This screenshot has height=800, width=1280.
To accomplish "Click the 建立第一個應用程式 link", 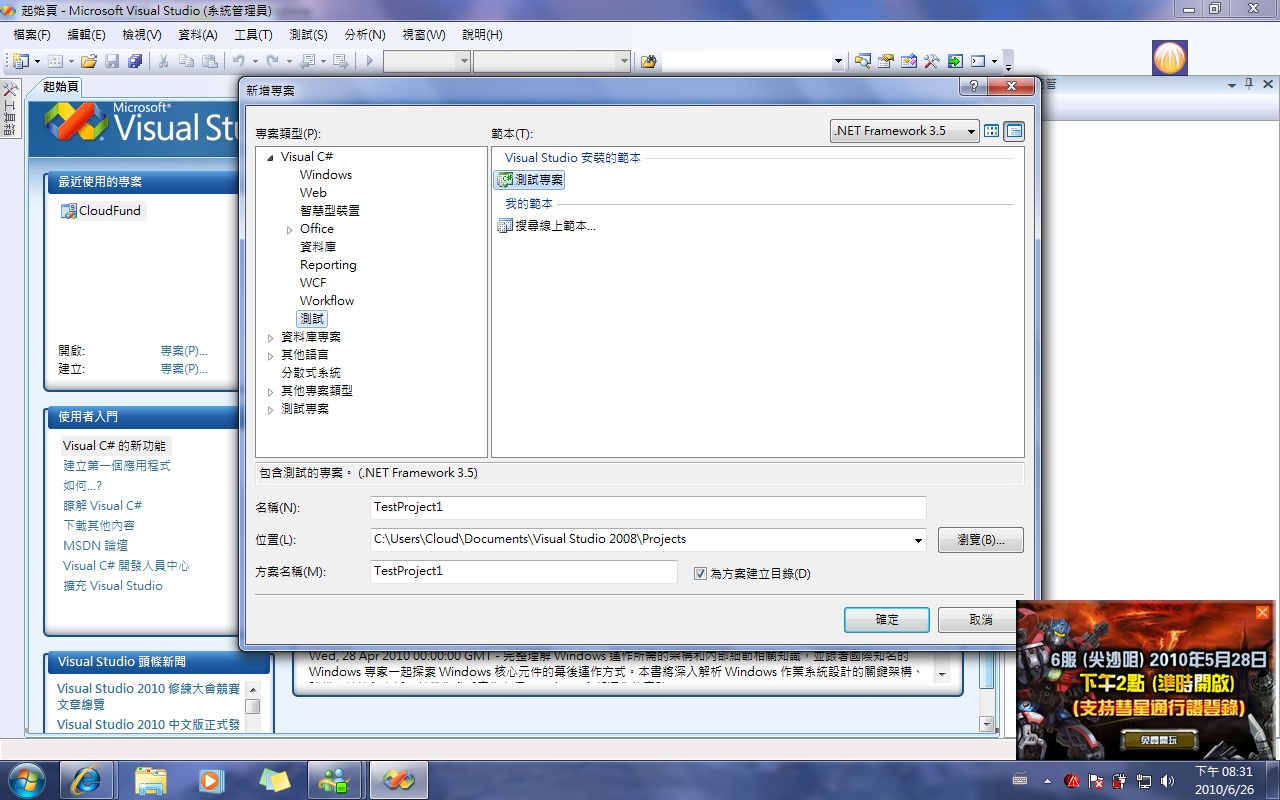I will click(117, 466).
